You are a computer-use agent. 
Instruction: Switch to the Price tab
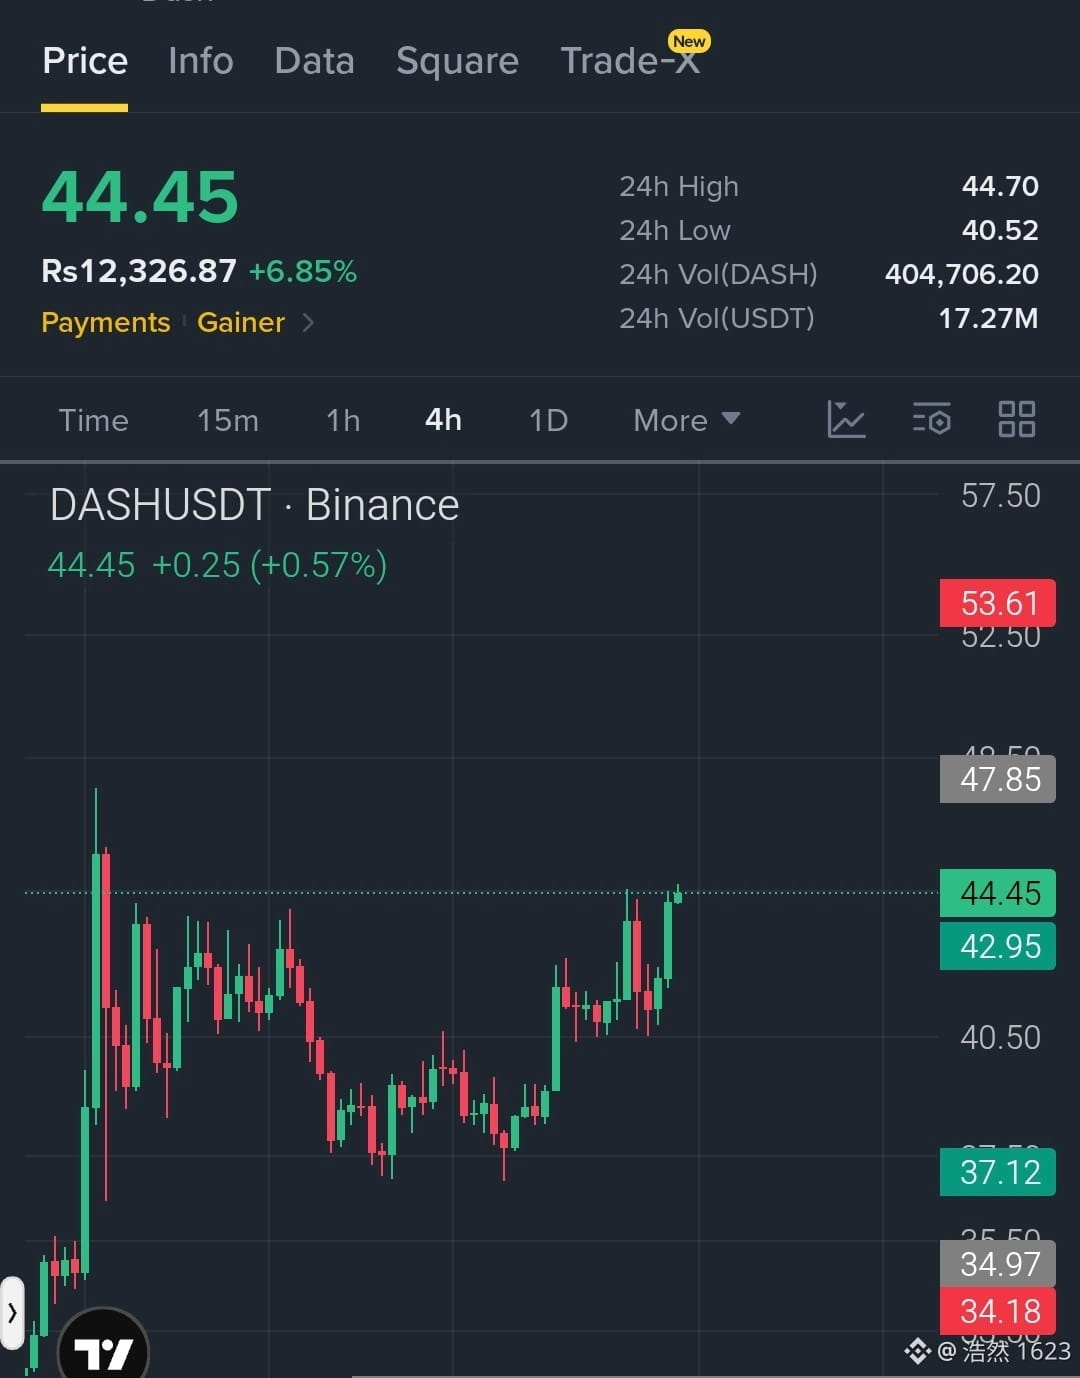tap(85, 61)
